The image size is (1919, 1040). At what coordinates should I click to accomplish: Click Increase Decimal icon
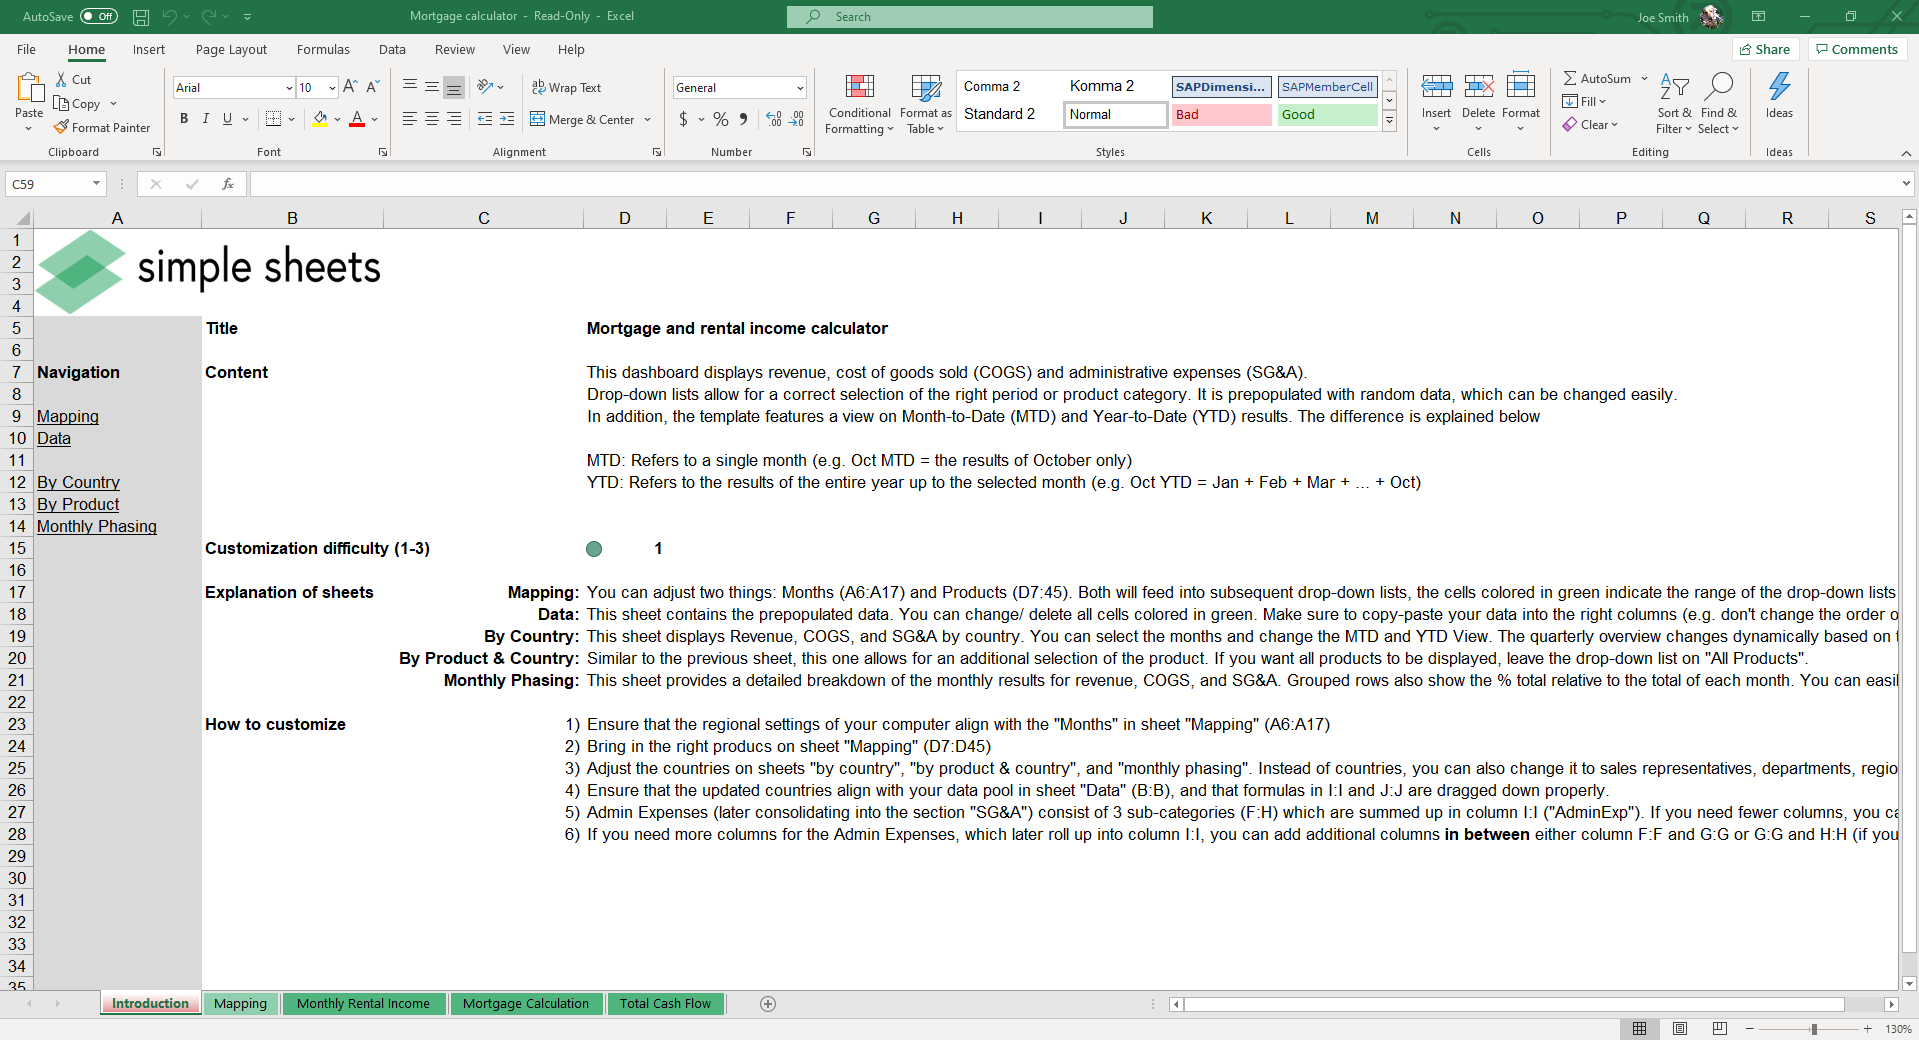[774, 119]
